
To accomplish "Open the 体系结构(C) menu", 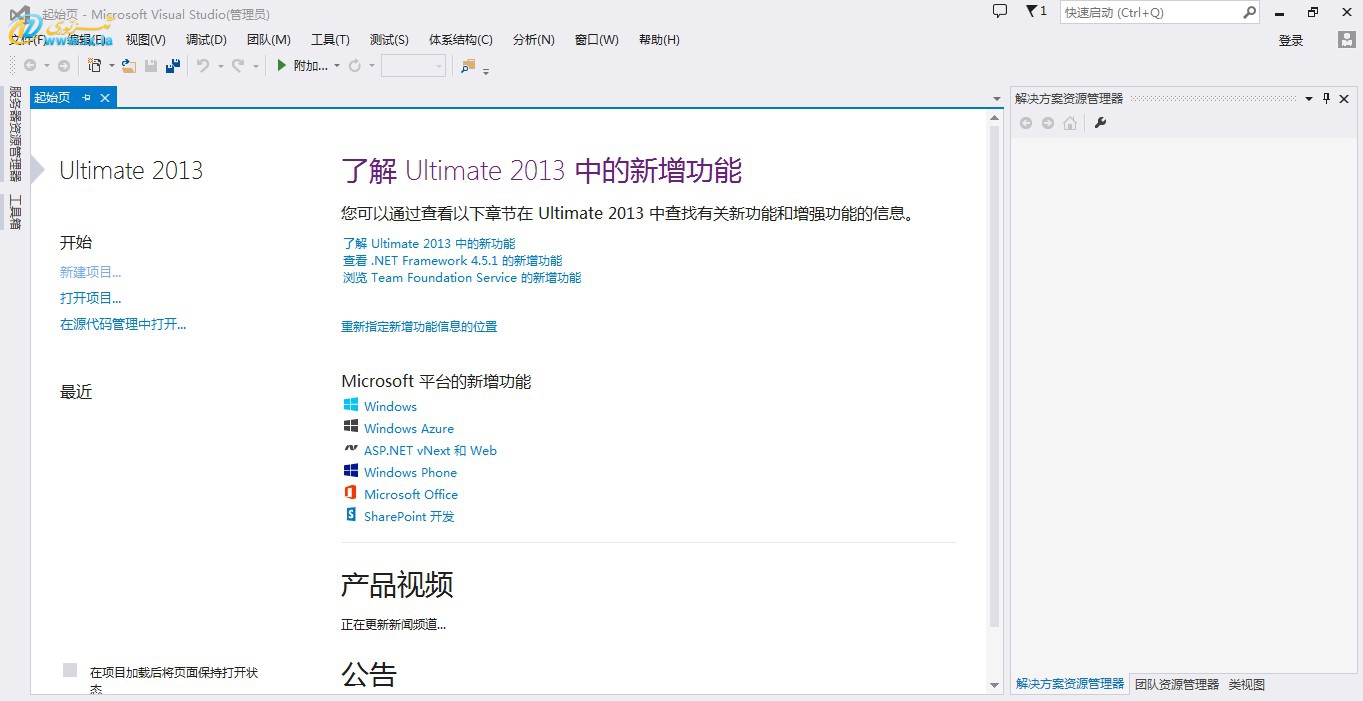I will (x=461, y=40).
